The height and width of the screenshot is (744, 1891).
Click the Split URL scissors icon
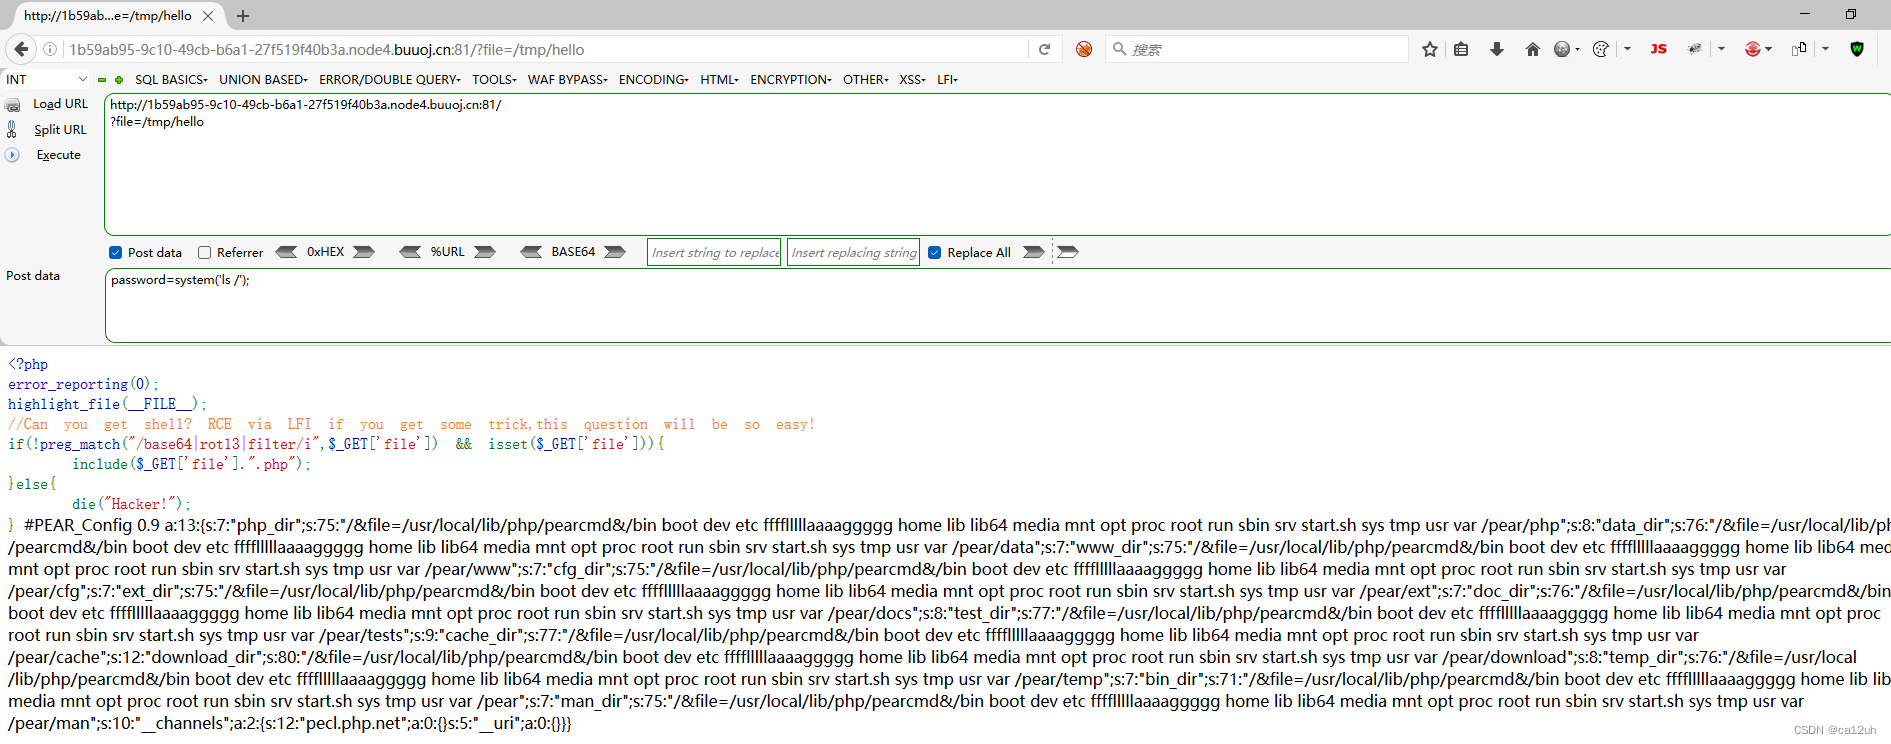coord(12,129)
